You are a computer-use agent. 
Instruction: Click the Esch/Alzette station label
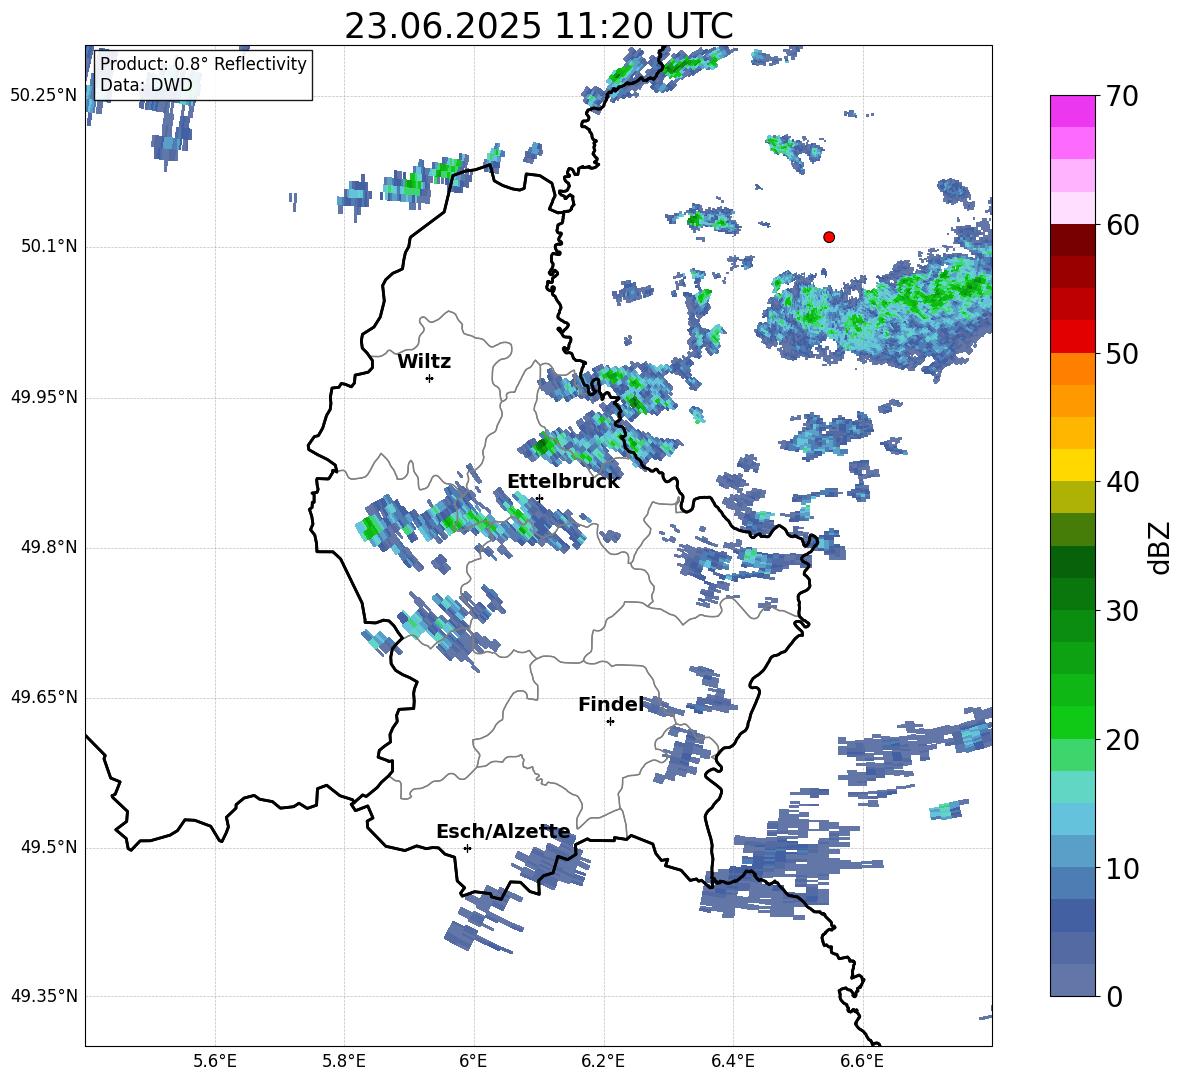(503, 831)
